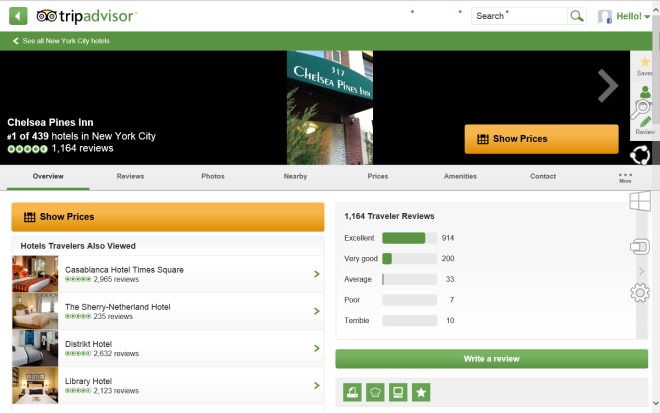The width and height of the screenshot is (660, 413).
Task: Click Sherry-Netherland Hotel thumbnail
Action: pos(35,311)
